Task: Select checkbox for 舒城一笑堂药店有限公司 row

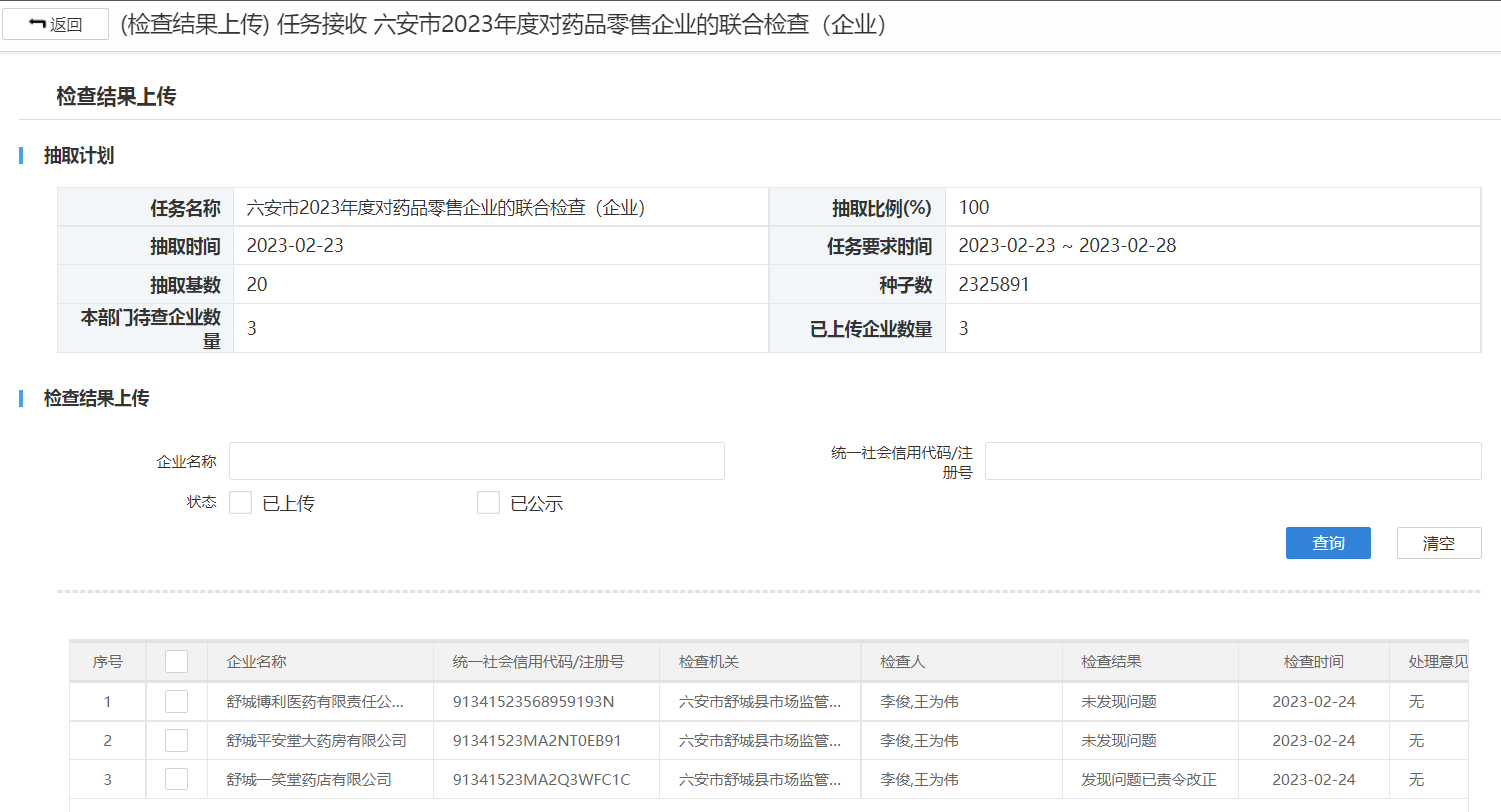Action: click(x=176, y=779)
